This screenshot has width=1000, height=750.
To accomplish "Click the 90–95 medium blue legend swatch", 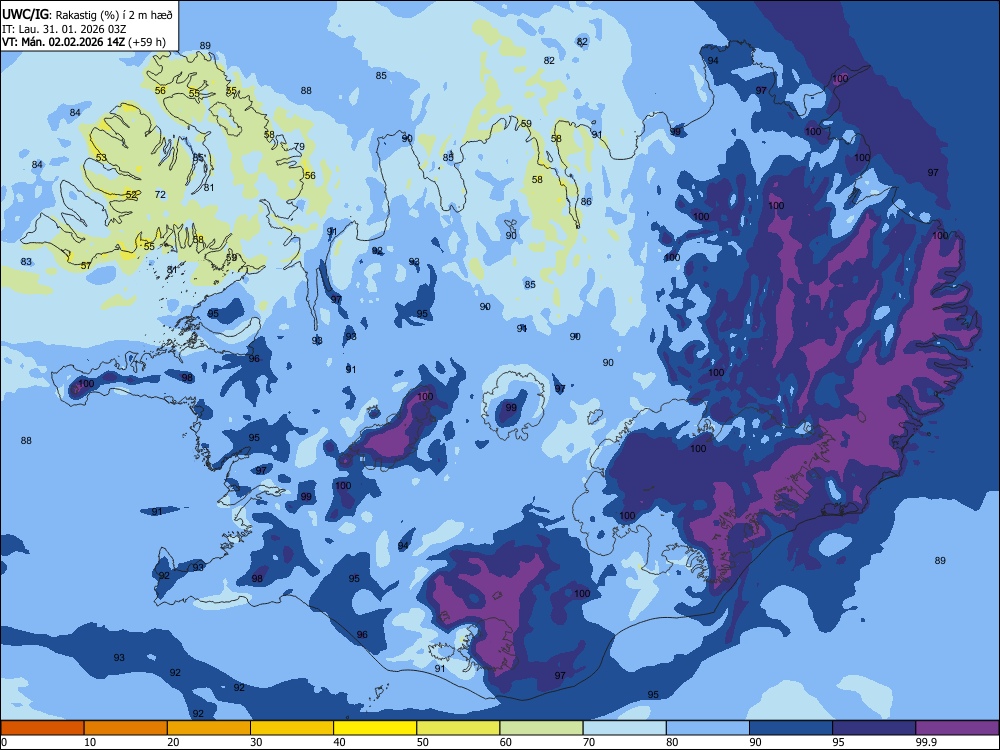I will (791, 728).
